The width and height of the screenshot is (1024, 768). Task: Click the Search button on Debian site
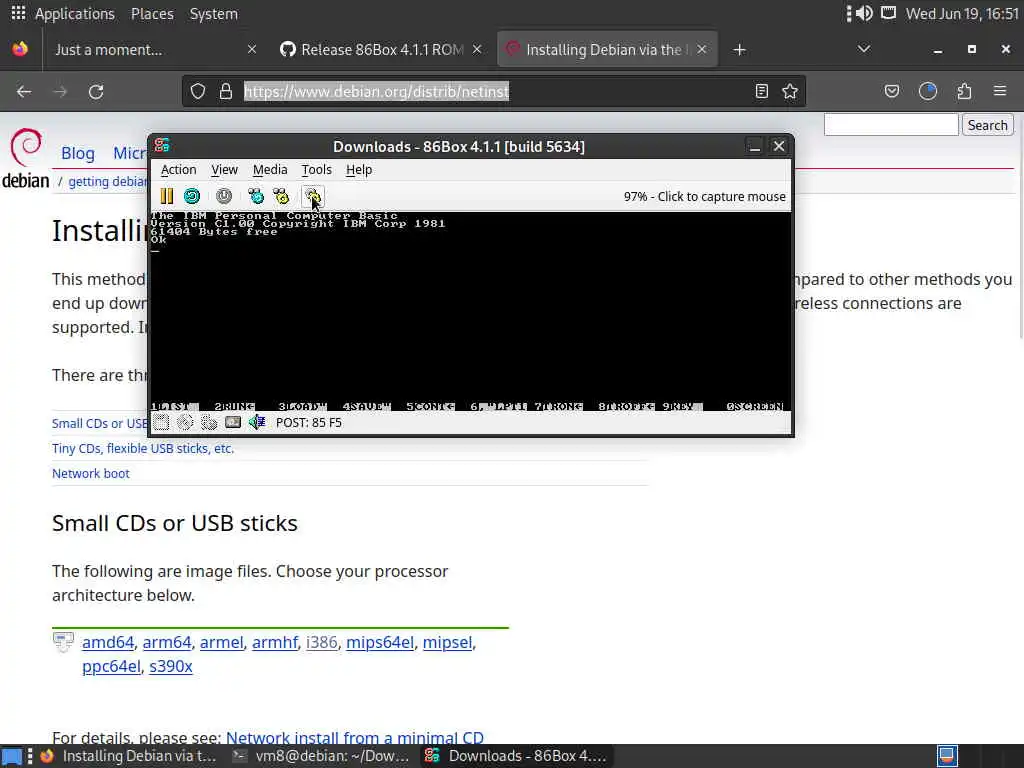point(987,125)
